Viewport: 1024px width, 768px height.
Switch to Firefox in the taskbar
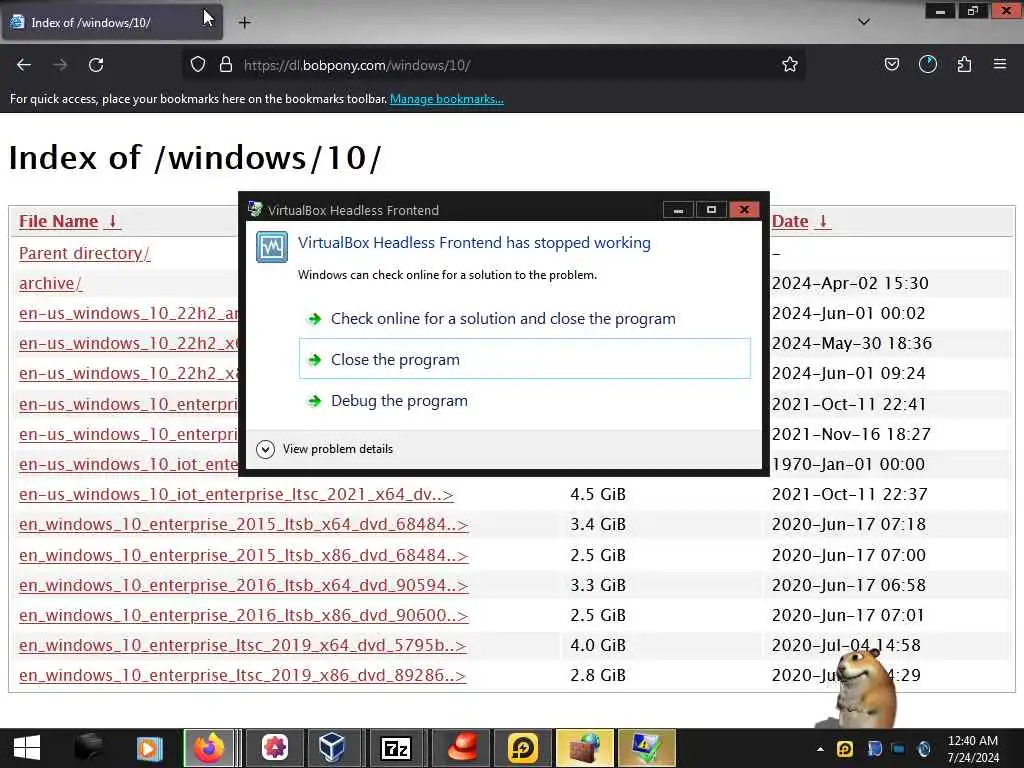[209, 748]
